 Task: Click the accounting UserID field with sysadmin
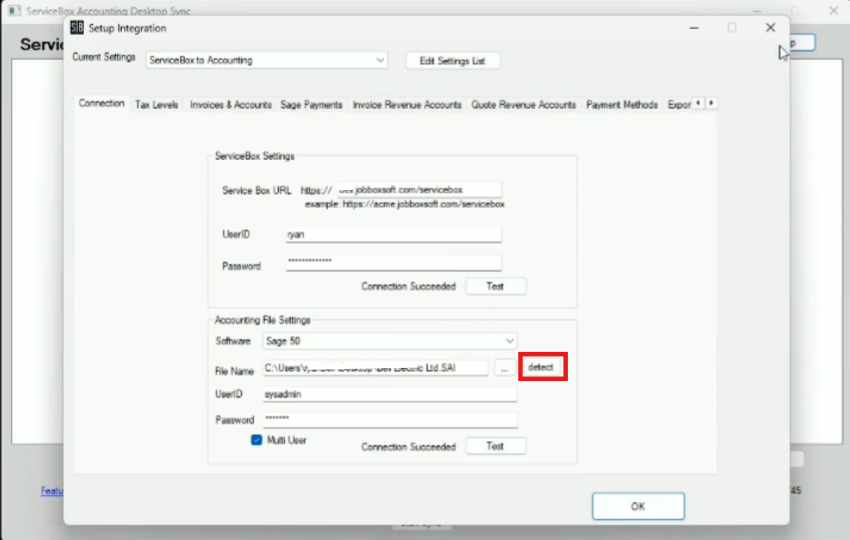(x=390, y=394)
